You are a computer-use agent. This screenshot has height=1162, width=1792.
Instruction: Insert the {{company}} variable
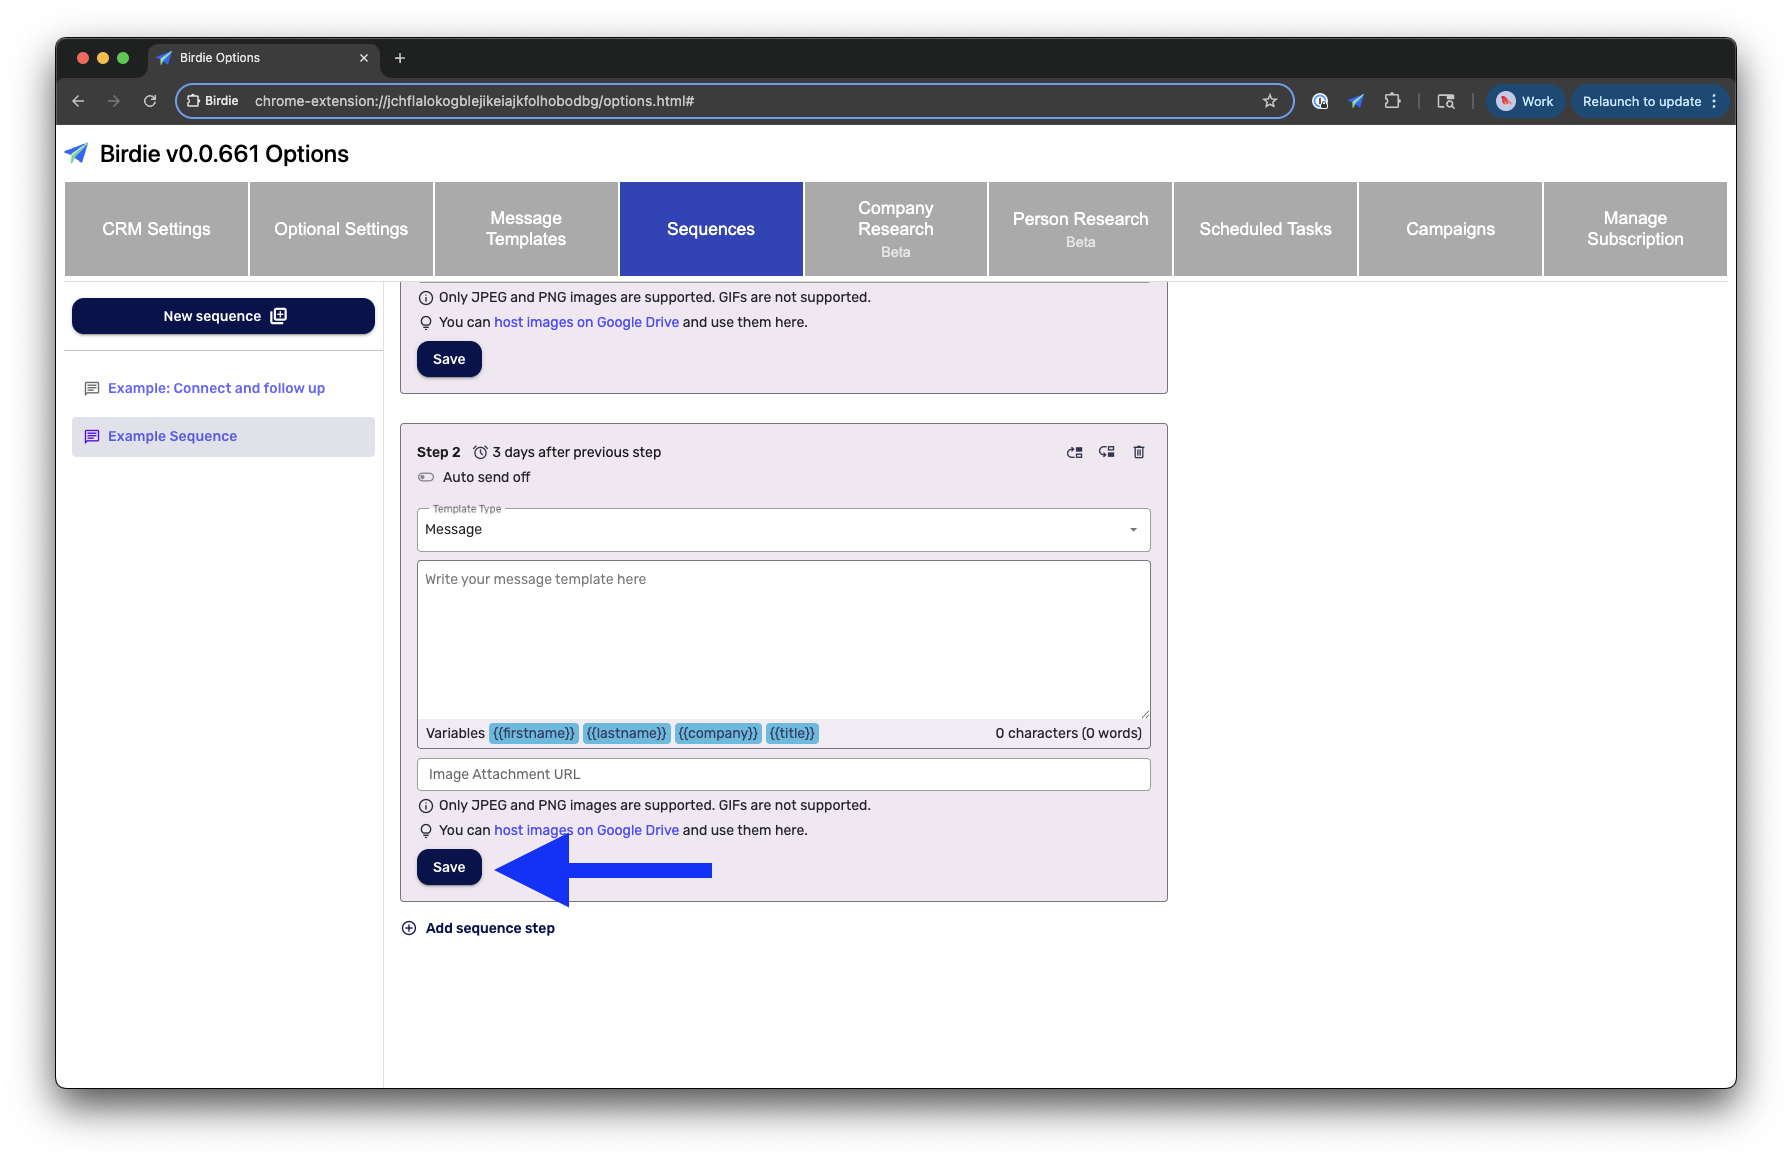tap(718, 733)
